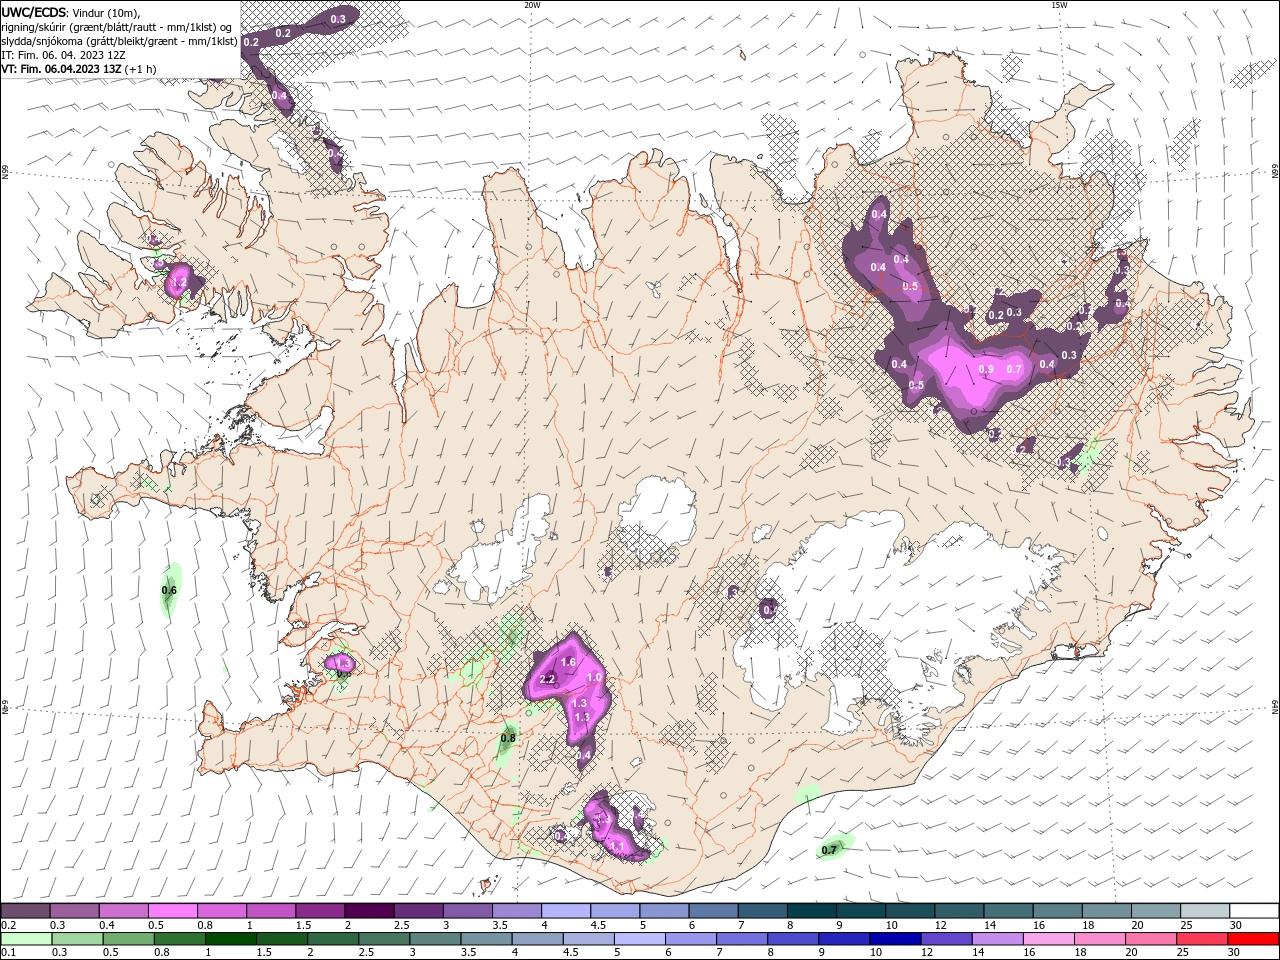
Task: Select the 'slydda/snjókoma' legend description line
Action: tap(120, 41)
